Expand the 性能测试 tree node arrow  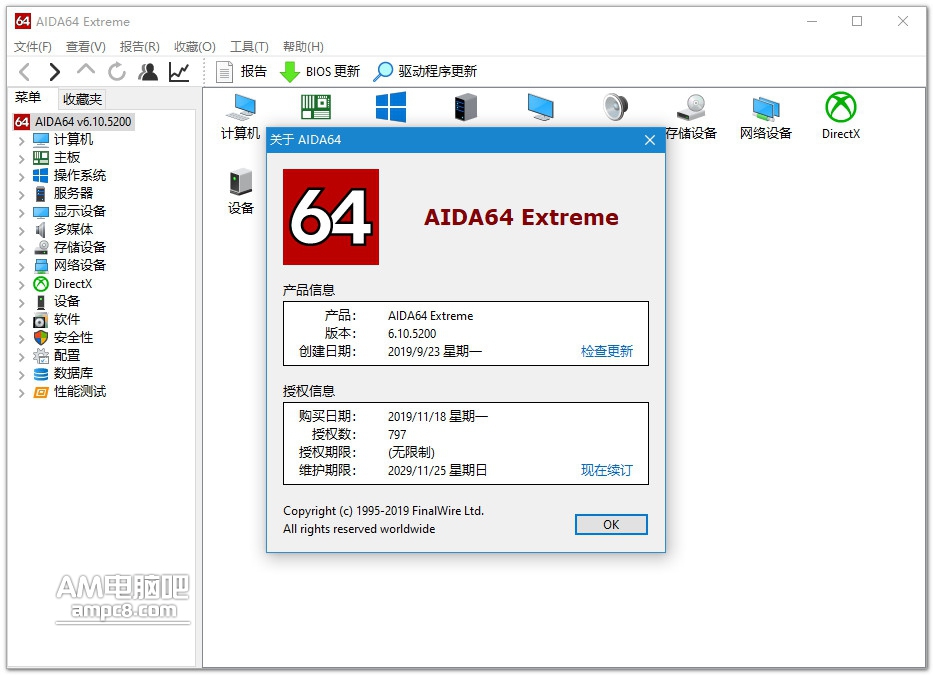click(21, 392)
